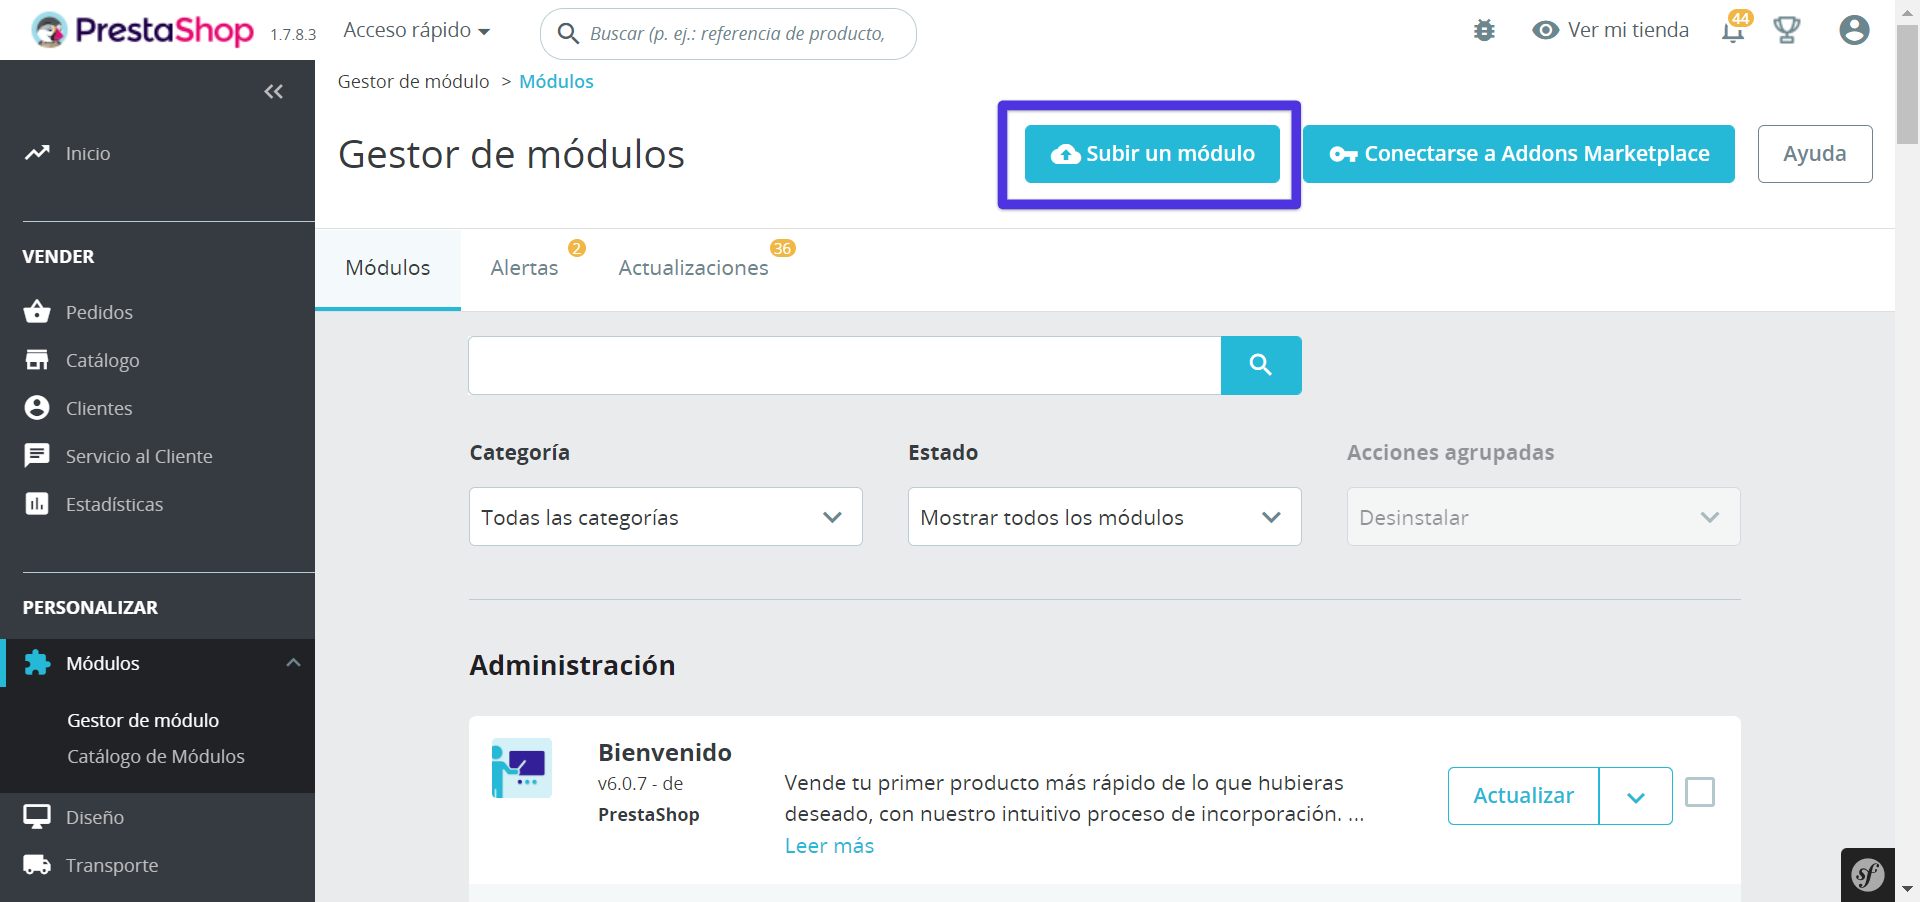Open debug mode bug icon

coord(1484,30)
